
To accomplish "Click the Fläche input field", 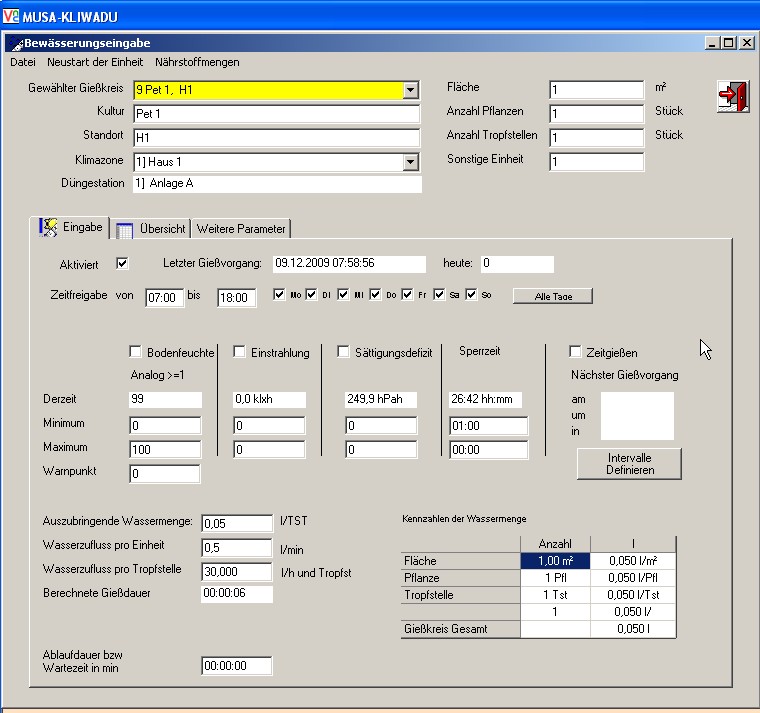I will click(597, 90).
